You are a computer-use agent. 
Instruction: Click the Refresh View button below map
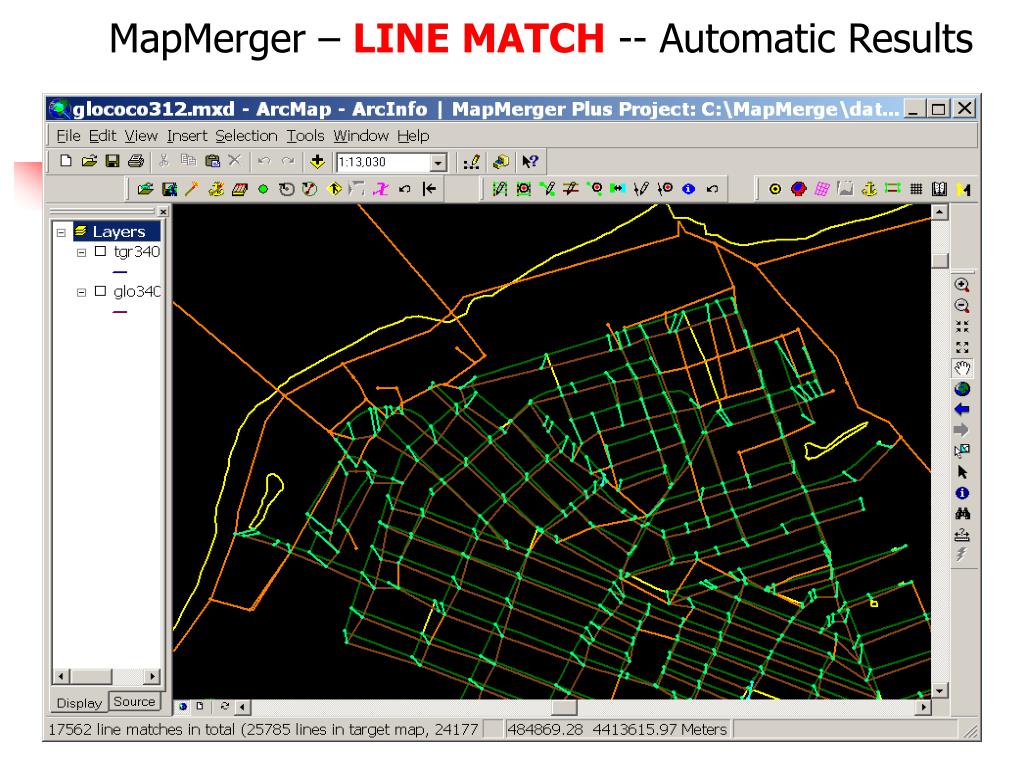[224, 706]
